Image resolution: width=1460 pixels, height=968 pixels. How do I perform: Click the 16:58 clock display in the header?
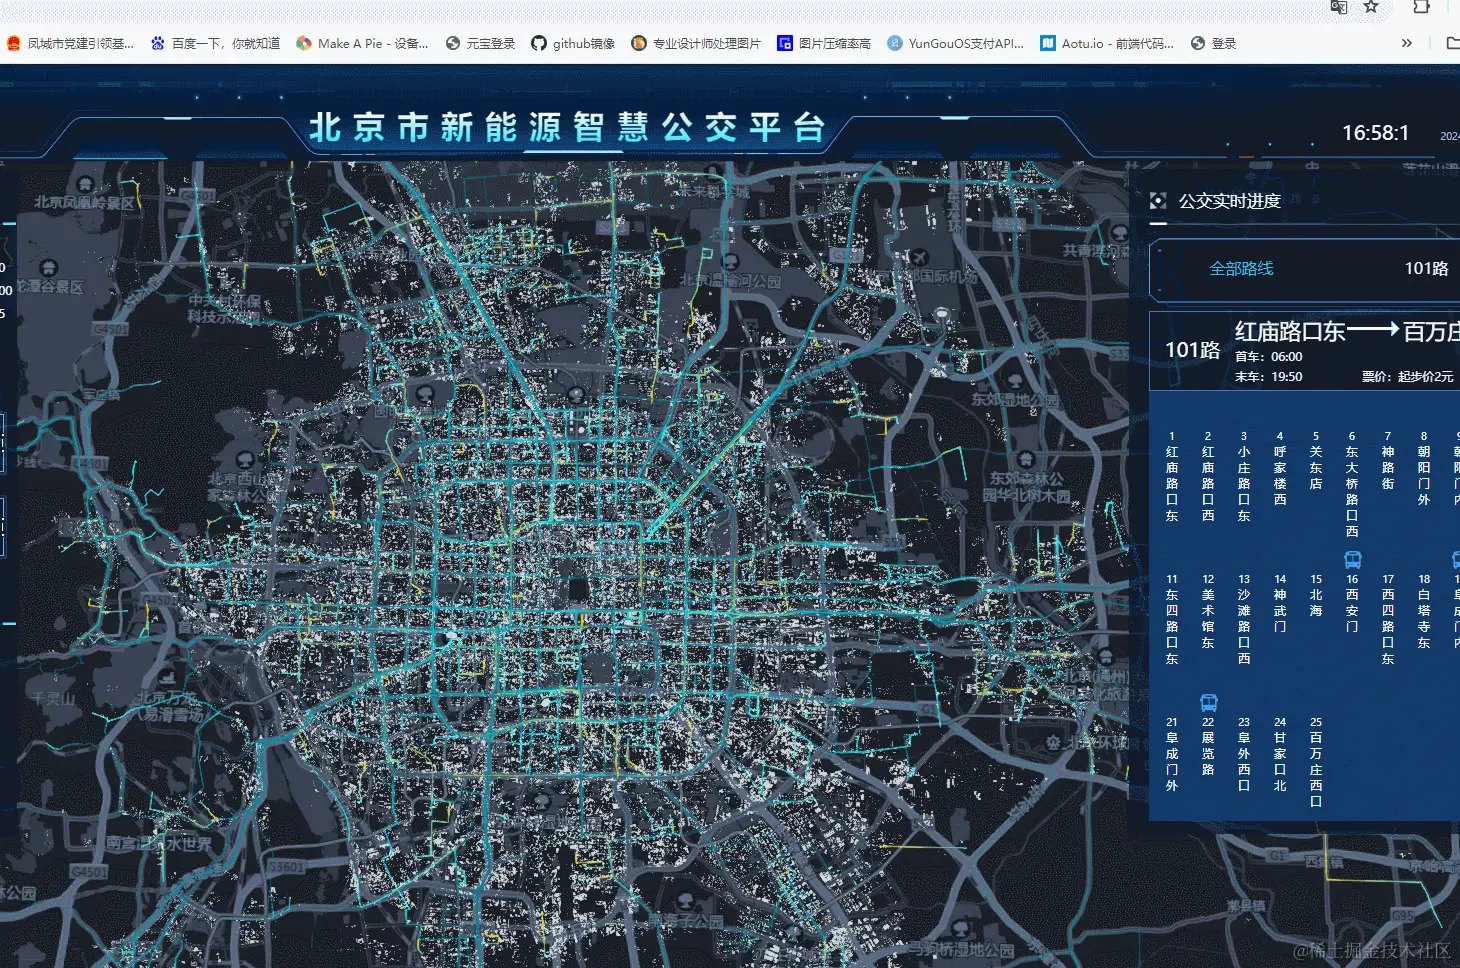click(1375, 131)
